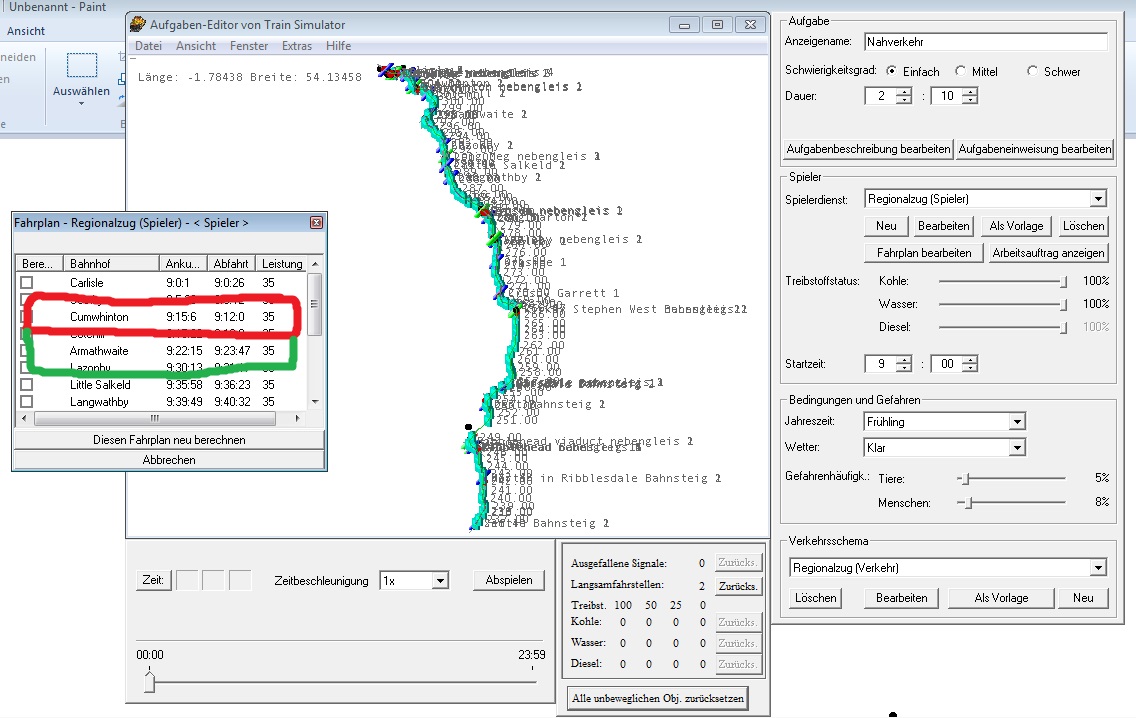Screen dimensions: 1136x718
Task: Expand the Spielerdienst dropdown
Action: tap(1098, 199)
